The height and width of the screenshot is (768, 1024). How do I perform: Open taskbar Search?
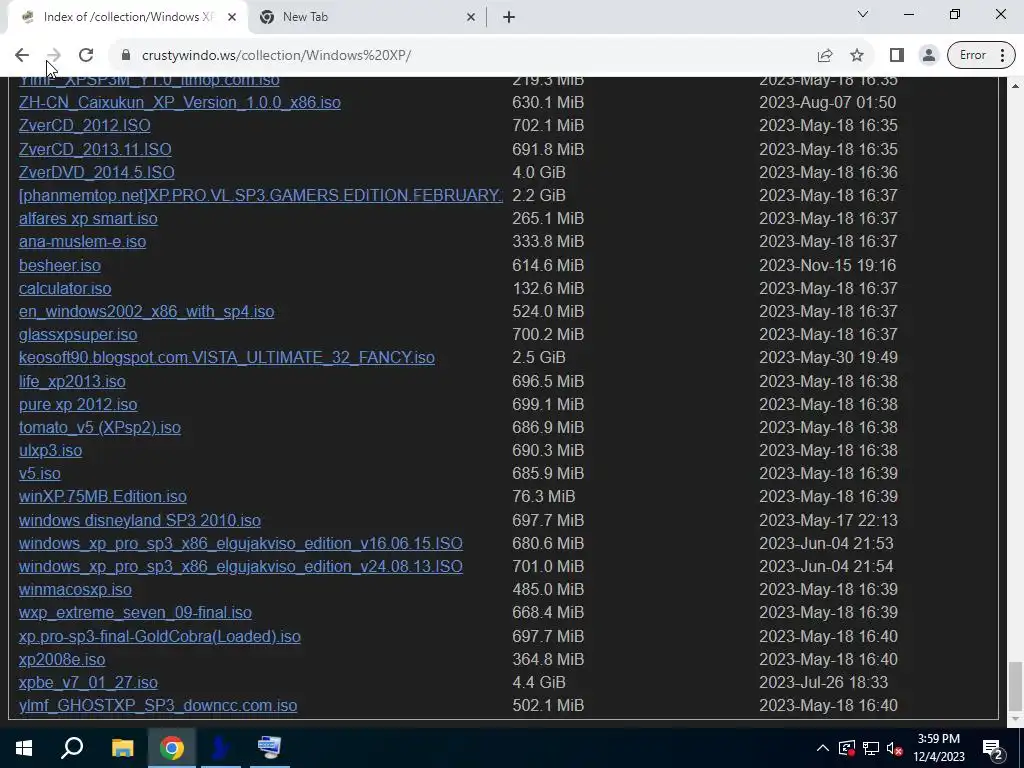(72, 748)
